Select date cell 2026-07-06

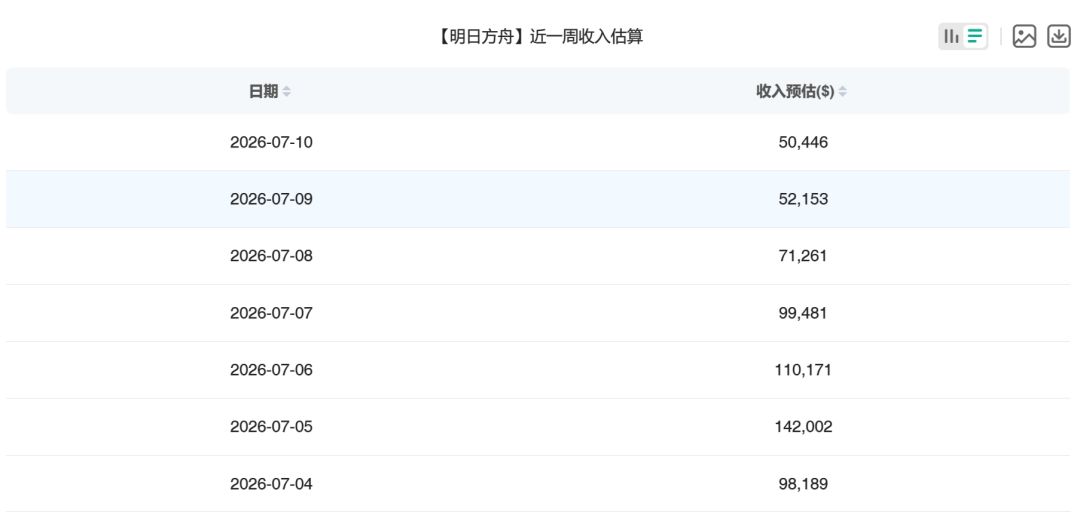pyautogui.click(x=271, y=370)
